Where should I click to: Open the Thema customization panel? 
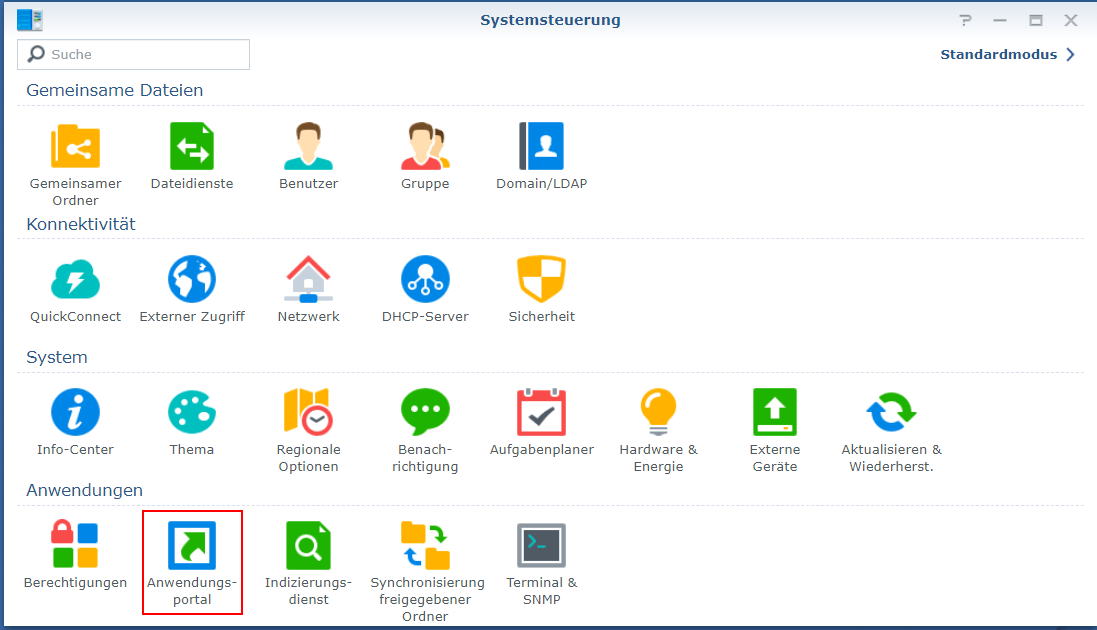pyautogui.click(x=191, y=412)
